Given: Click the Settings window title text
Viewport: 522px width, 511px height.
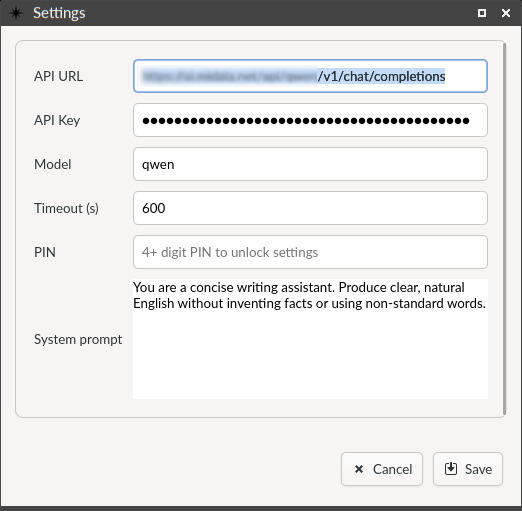Looking at the screenshot, I should [59, 13].
